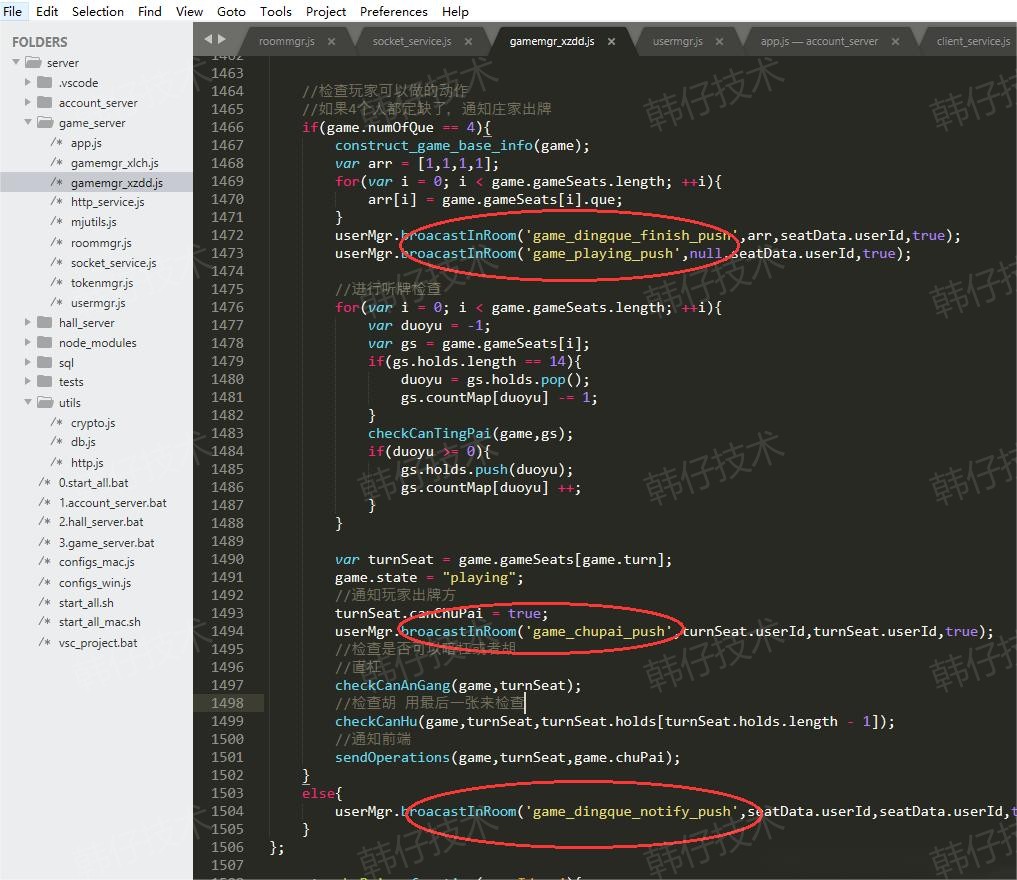Open configs_mac.js file
The height and width of the screenshot is (880, 1017).
(97, 562)
